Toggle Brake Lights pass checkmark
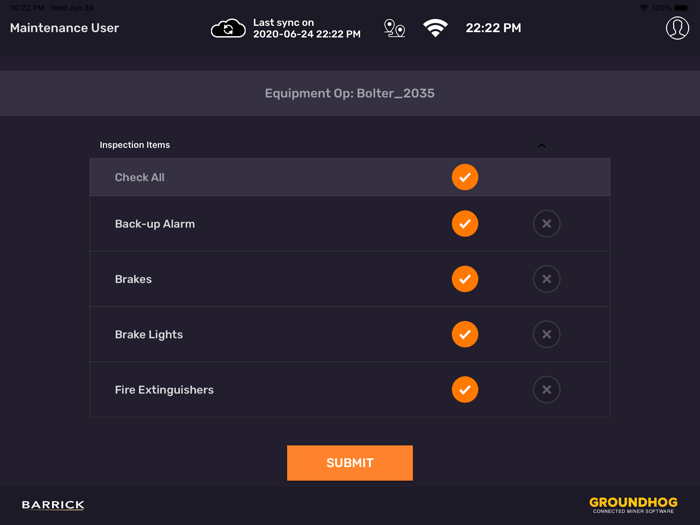 pos(465,334)
